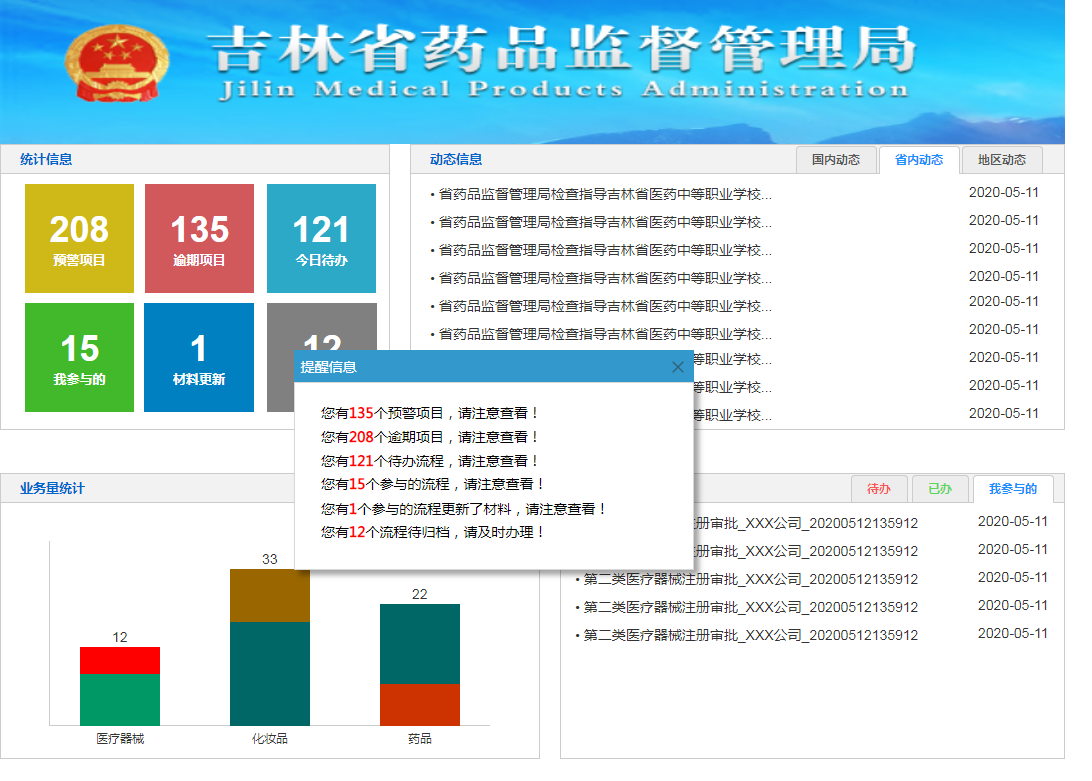
Task: Select the 省内动态 tab
Action: [x=919, y=160]
